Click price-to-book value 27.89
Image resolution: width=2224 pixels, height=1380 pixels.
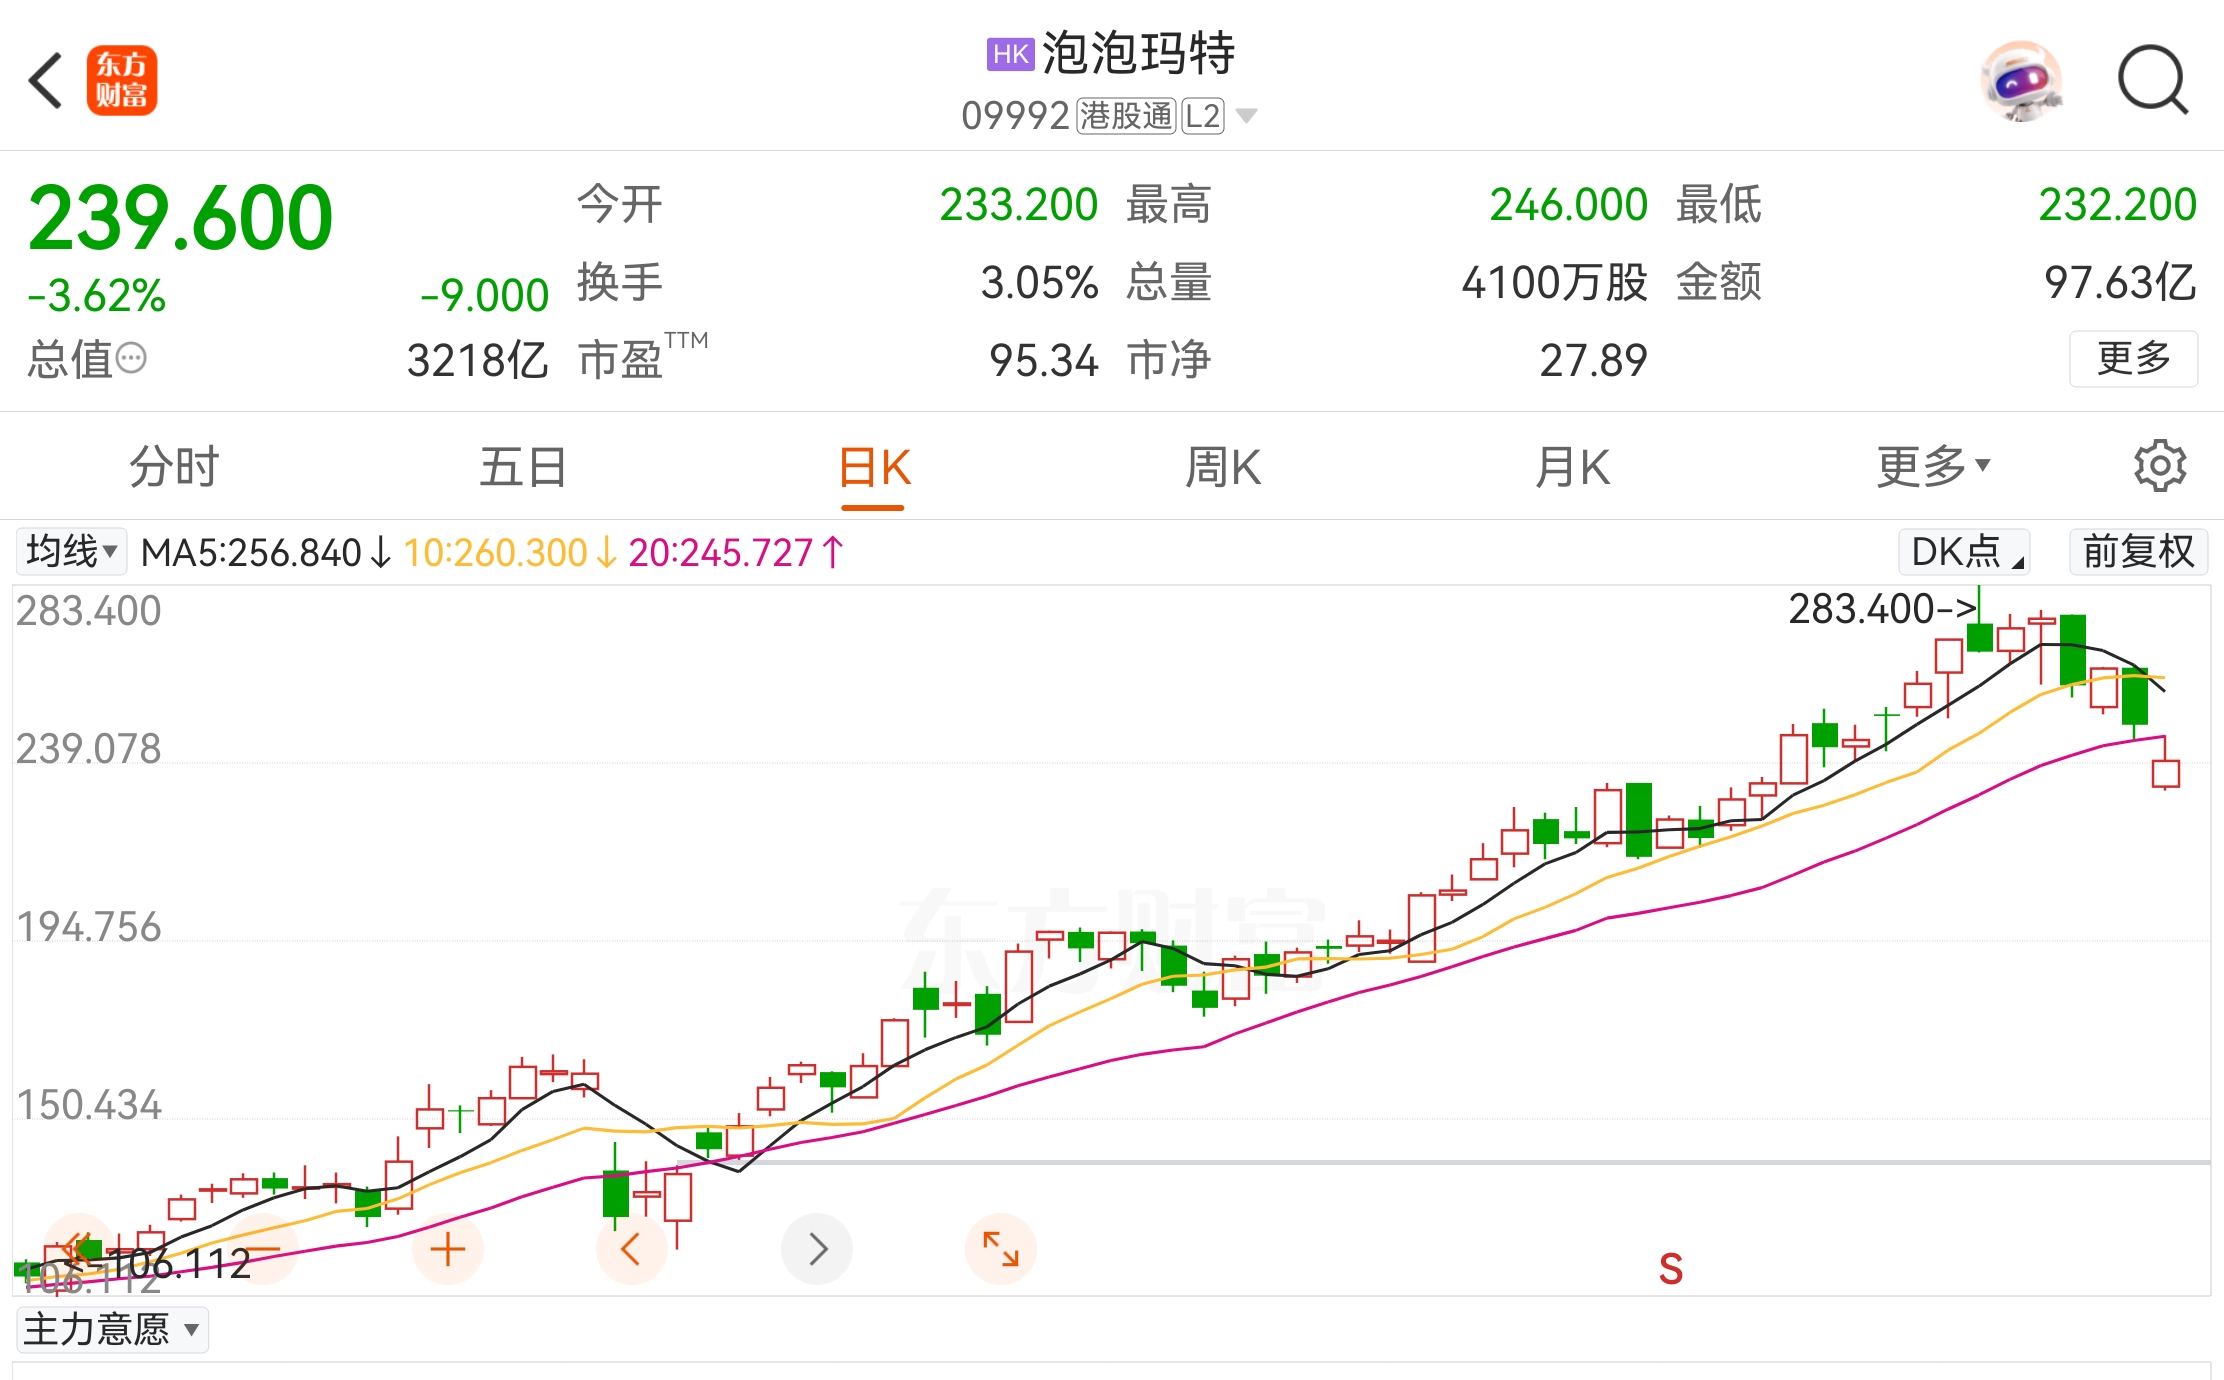1593,360
